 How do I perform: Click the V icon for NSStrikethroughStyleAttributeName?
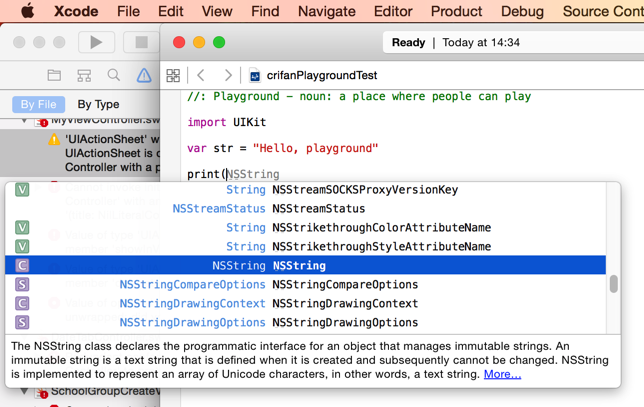[x=22, y=246]
